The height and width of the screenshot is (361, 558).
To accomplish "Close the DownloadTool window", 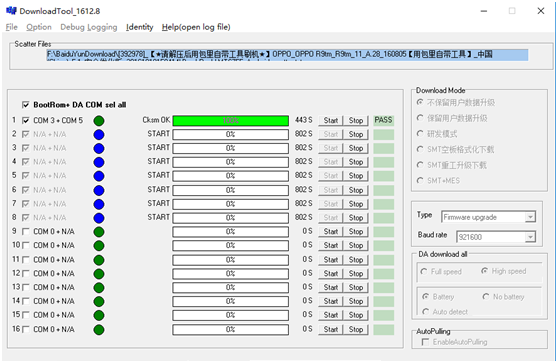I will click(x=541, y=11).
